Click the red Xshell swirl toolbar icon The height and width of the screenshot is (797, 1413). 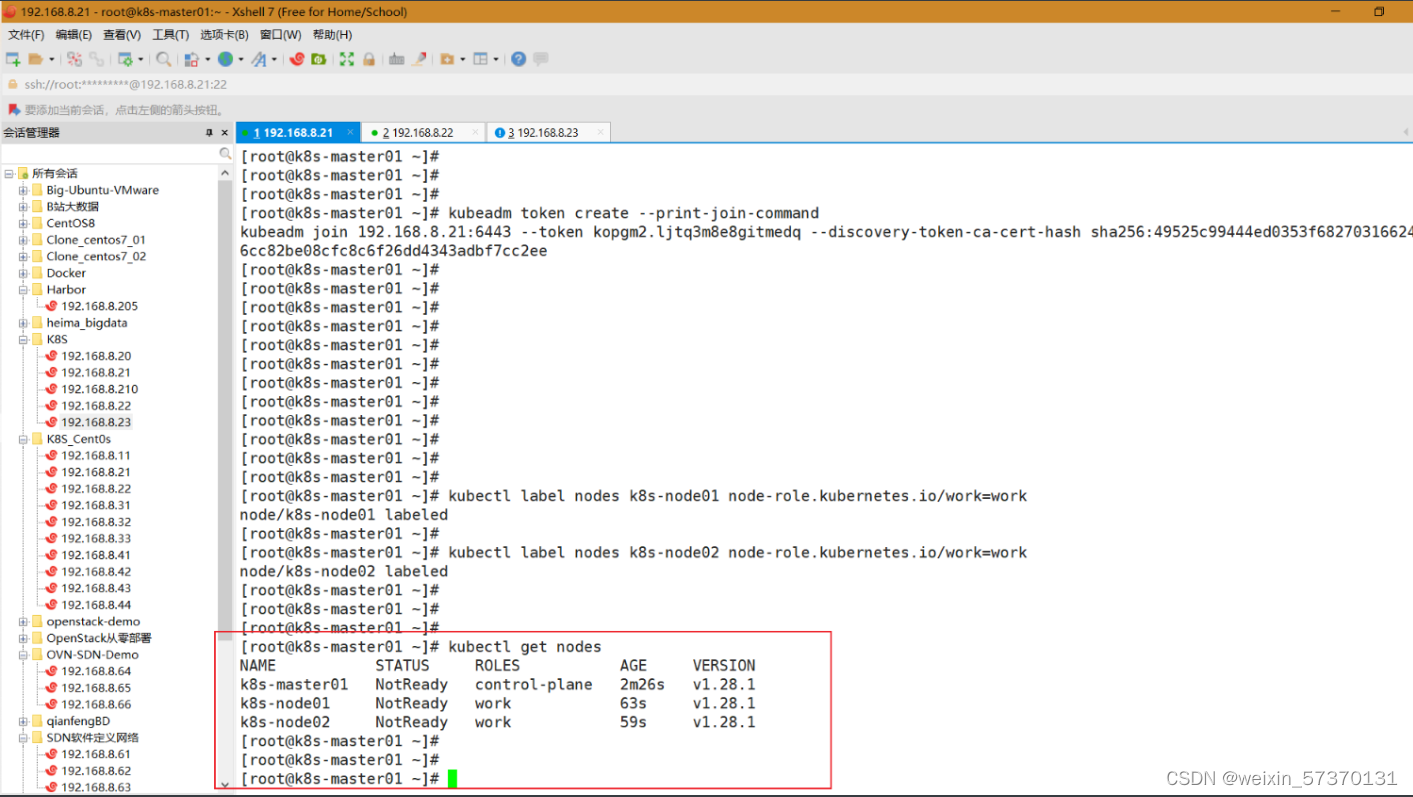[297, 59]
